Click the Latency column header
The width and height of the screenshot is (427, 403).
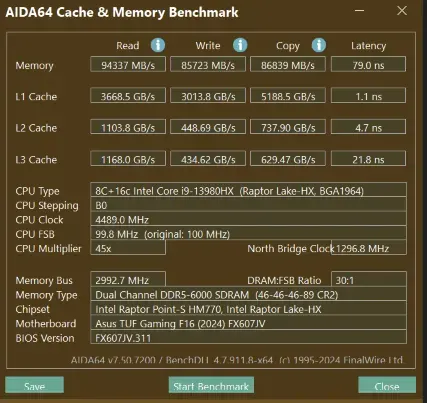point(368,46)
